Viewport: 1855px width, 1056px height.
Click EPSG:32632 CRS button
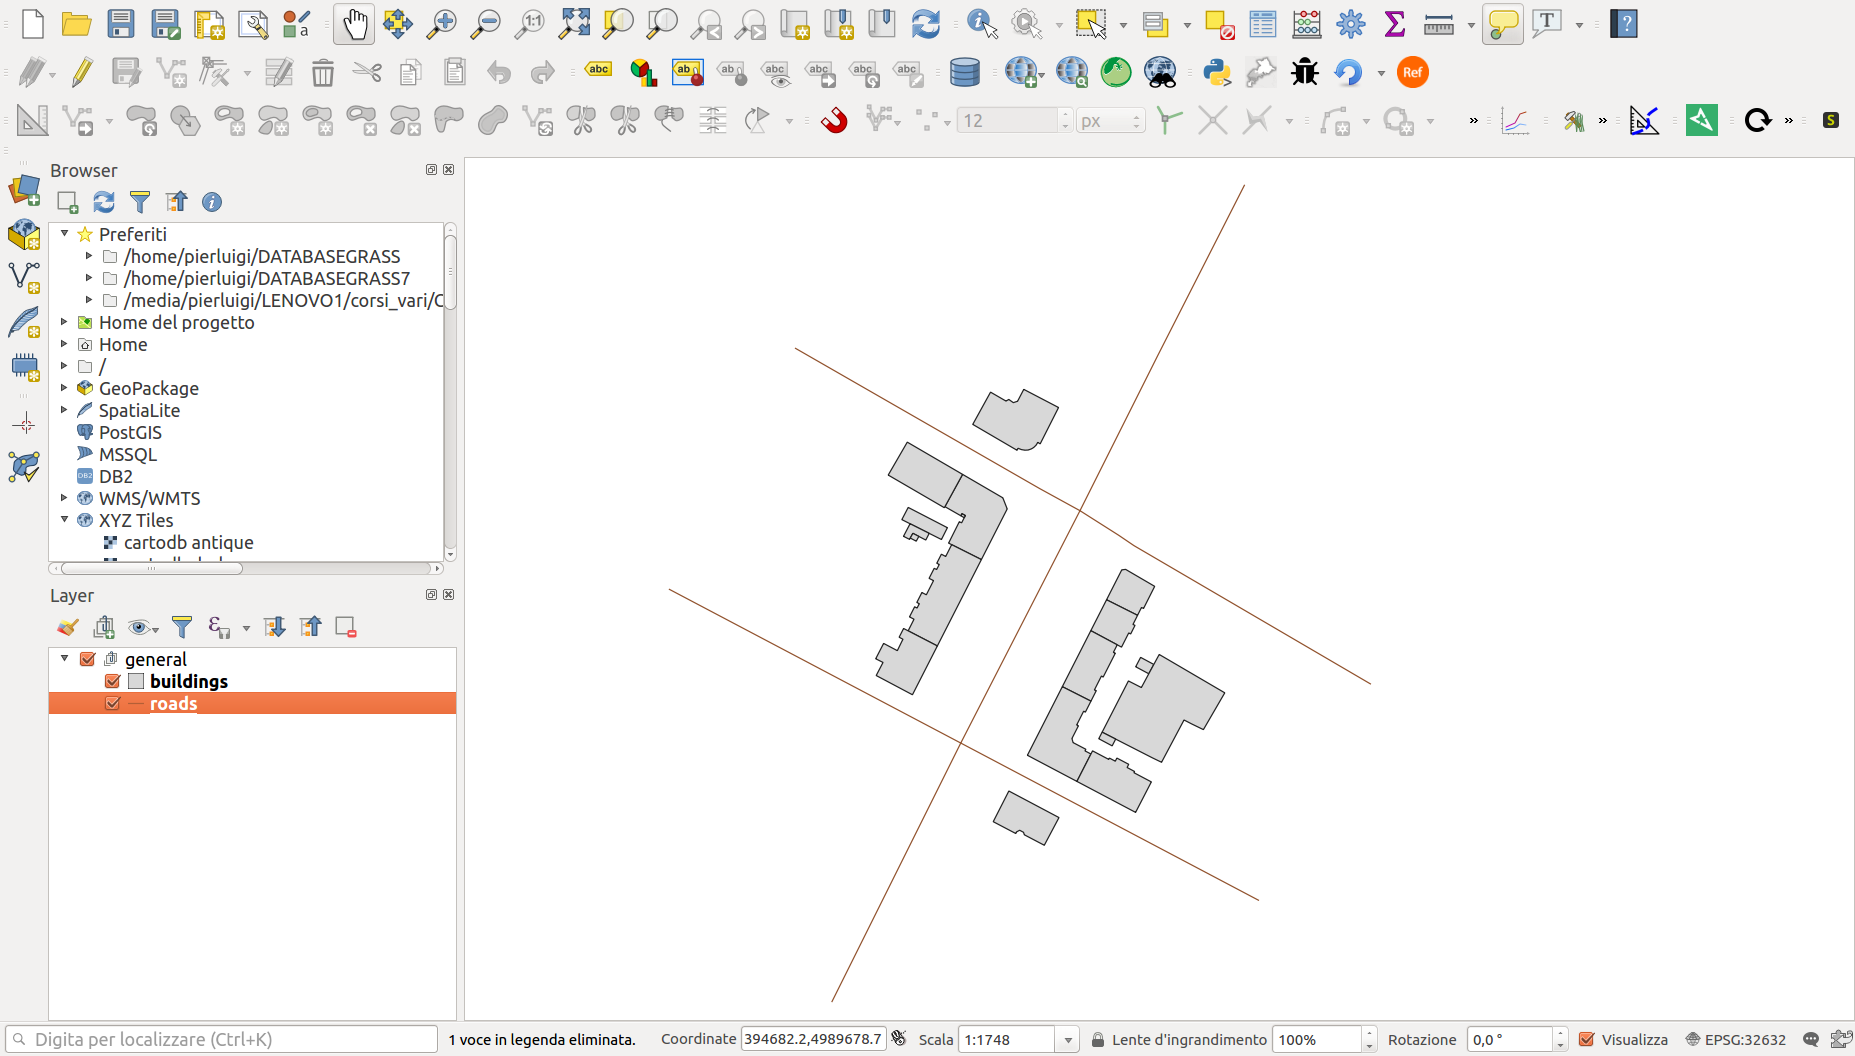(x=1736, y=1039)
